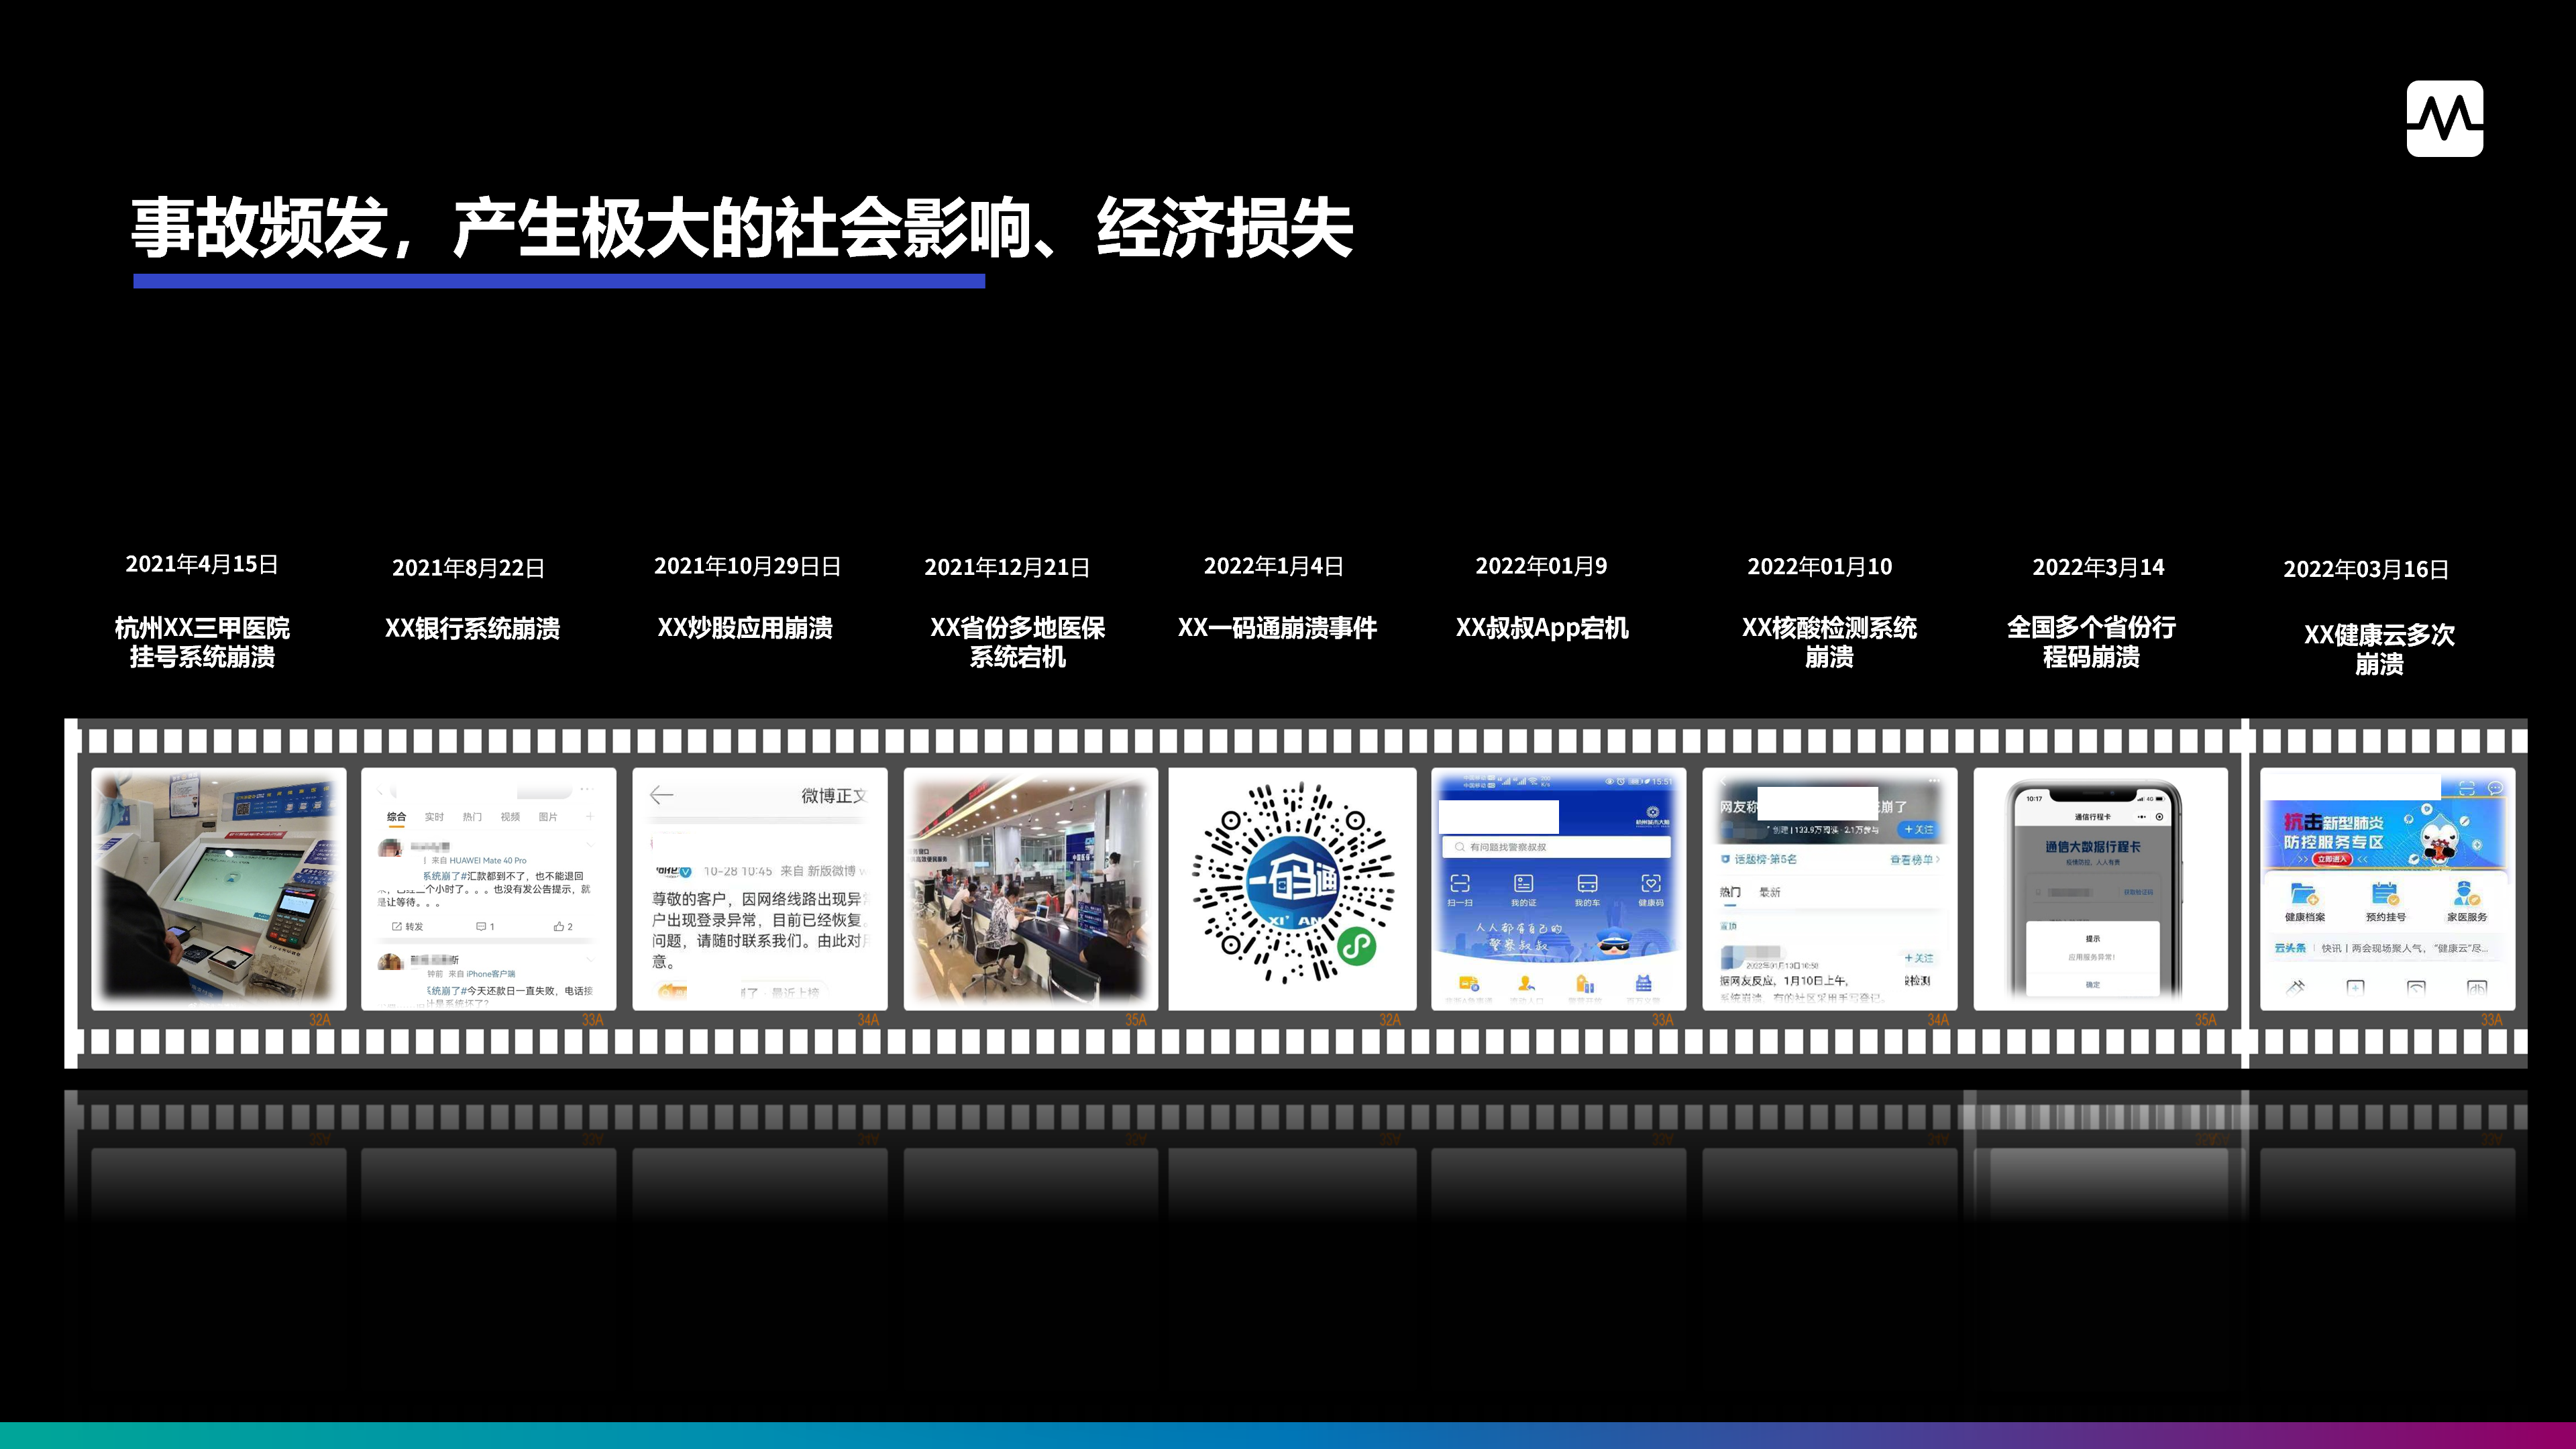Viewport: 2576px width, 1449px height.
Task: Click the 预约挂号 calendar icon
Action: [x=2385, y=894]
